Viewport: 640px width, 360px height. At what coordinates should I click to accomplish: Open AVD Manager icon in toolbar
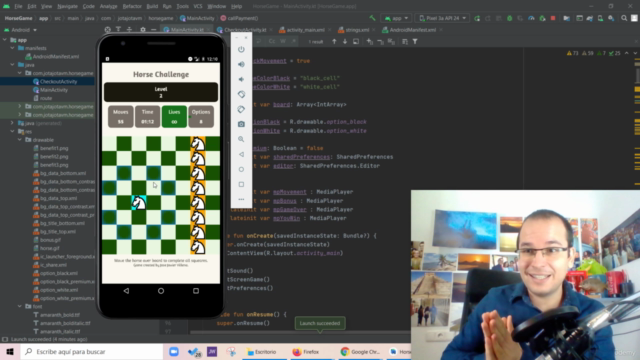[600, 18]
